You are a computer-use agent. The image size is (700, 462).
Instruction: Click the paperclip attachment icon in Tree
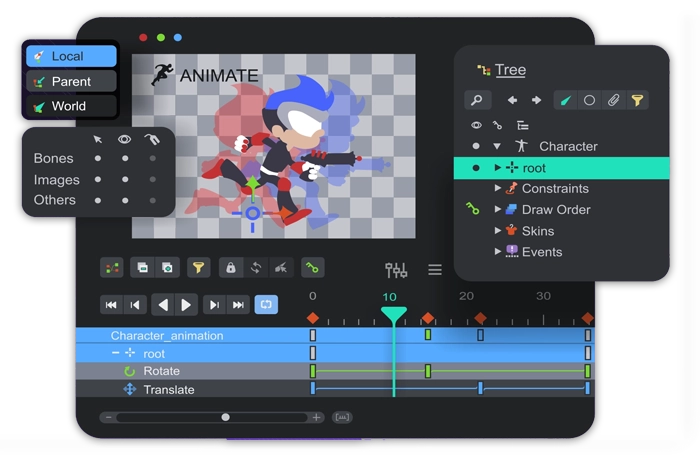[614, 100]
